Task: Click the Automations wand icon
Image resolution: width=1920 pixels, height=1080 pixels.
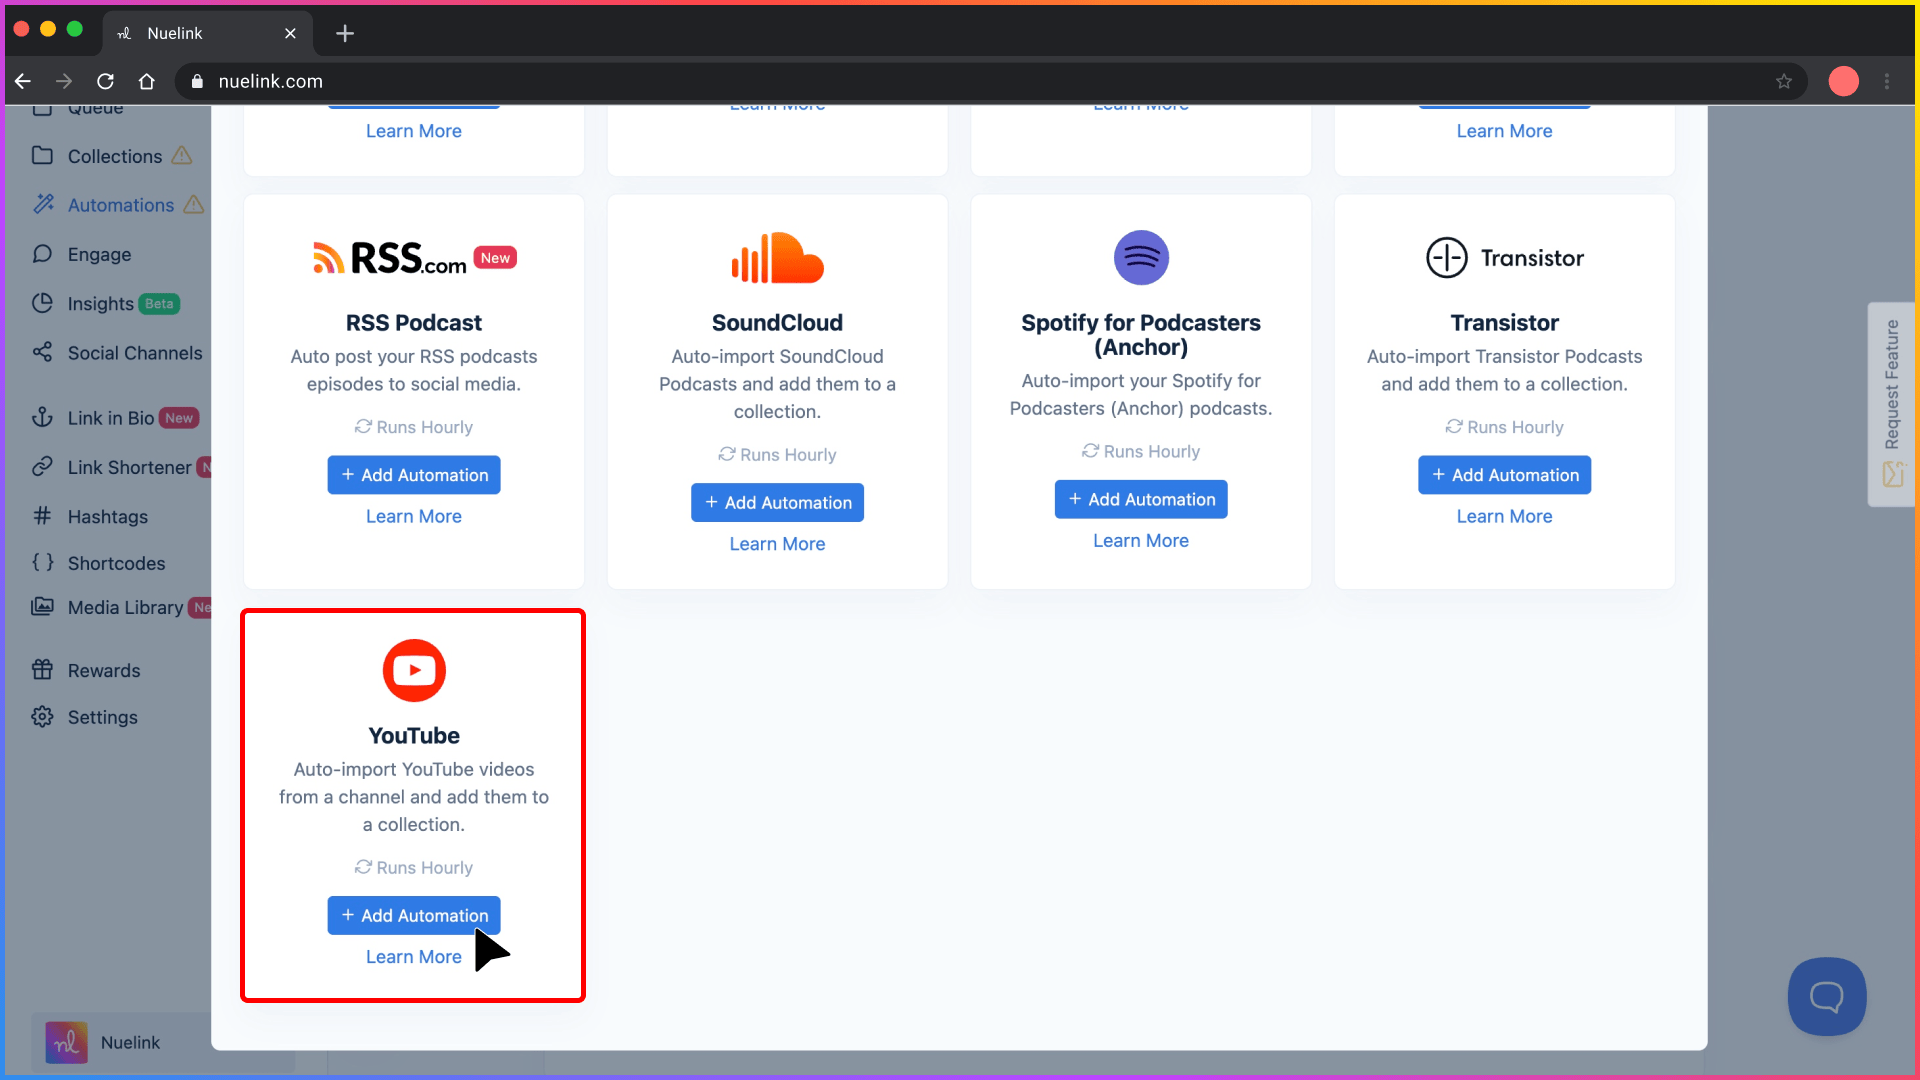Action: tap(42, 205)
